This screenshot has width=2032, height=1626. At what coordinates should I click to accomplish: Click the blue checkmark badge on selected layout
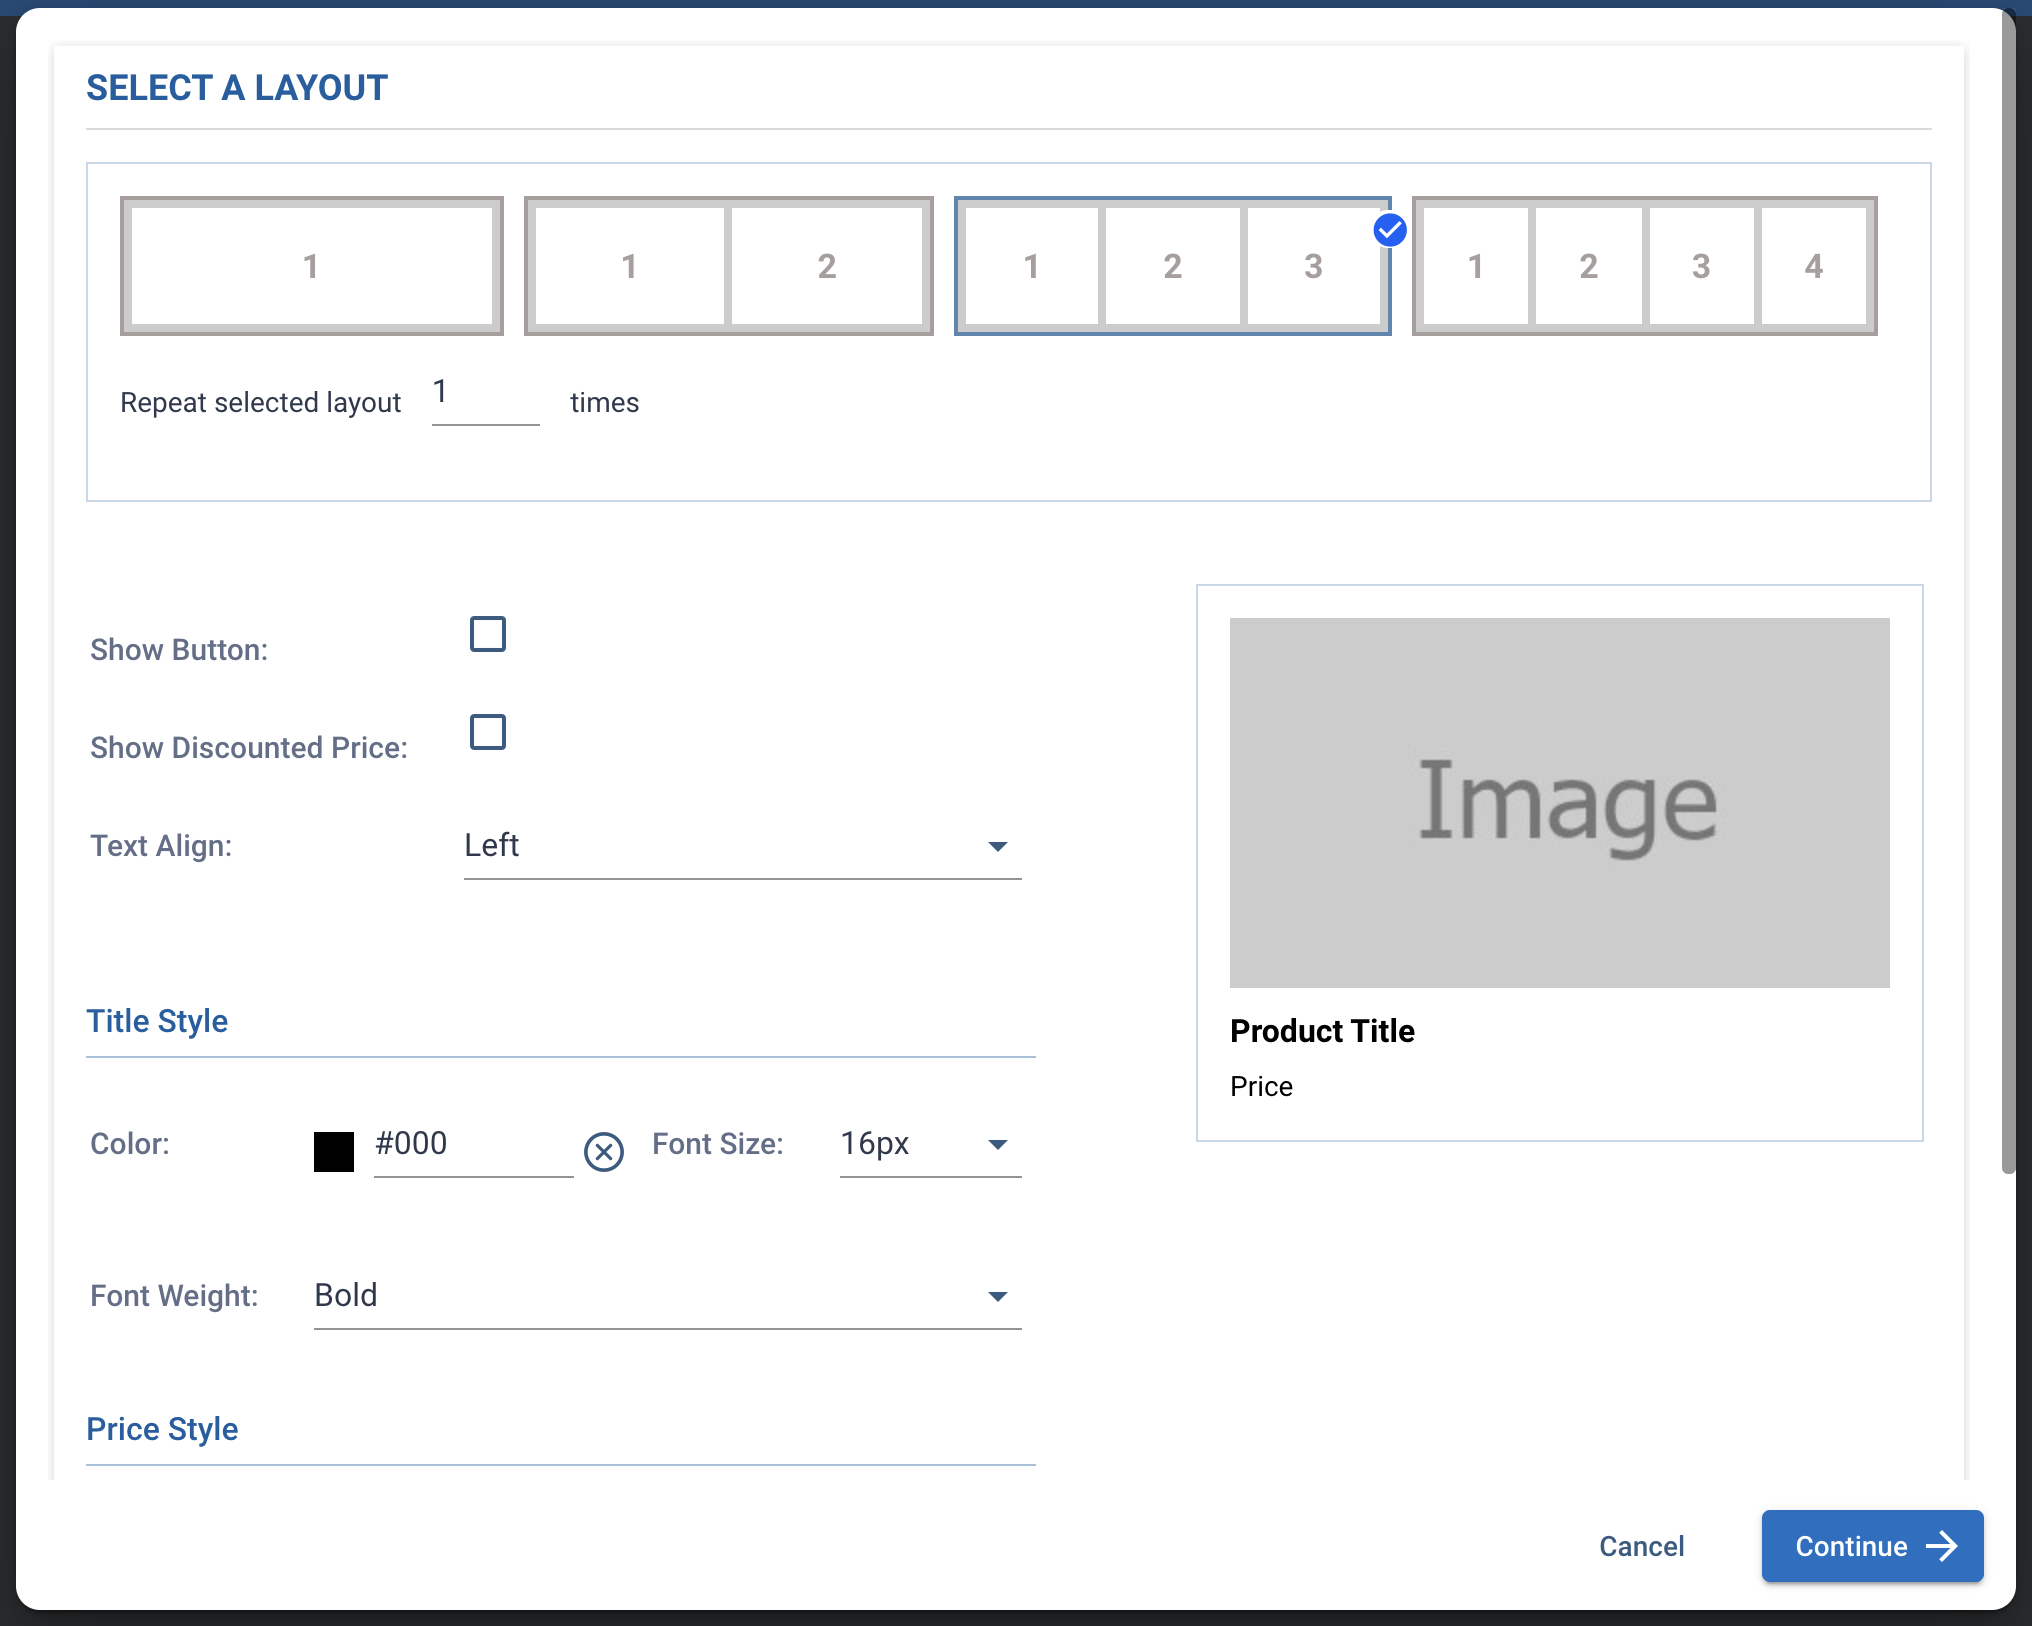pyautogui.click(x=1390, y=231)
